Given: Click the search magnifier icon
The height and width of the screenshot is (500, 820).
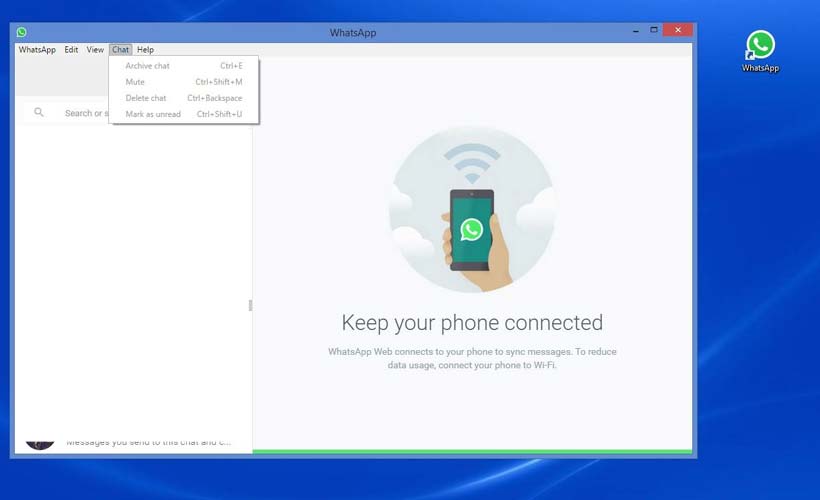Looking at the screenshot, I should [39, 112].
